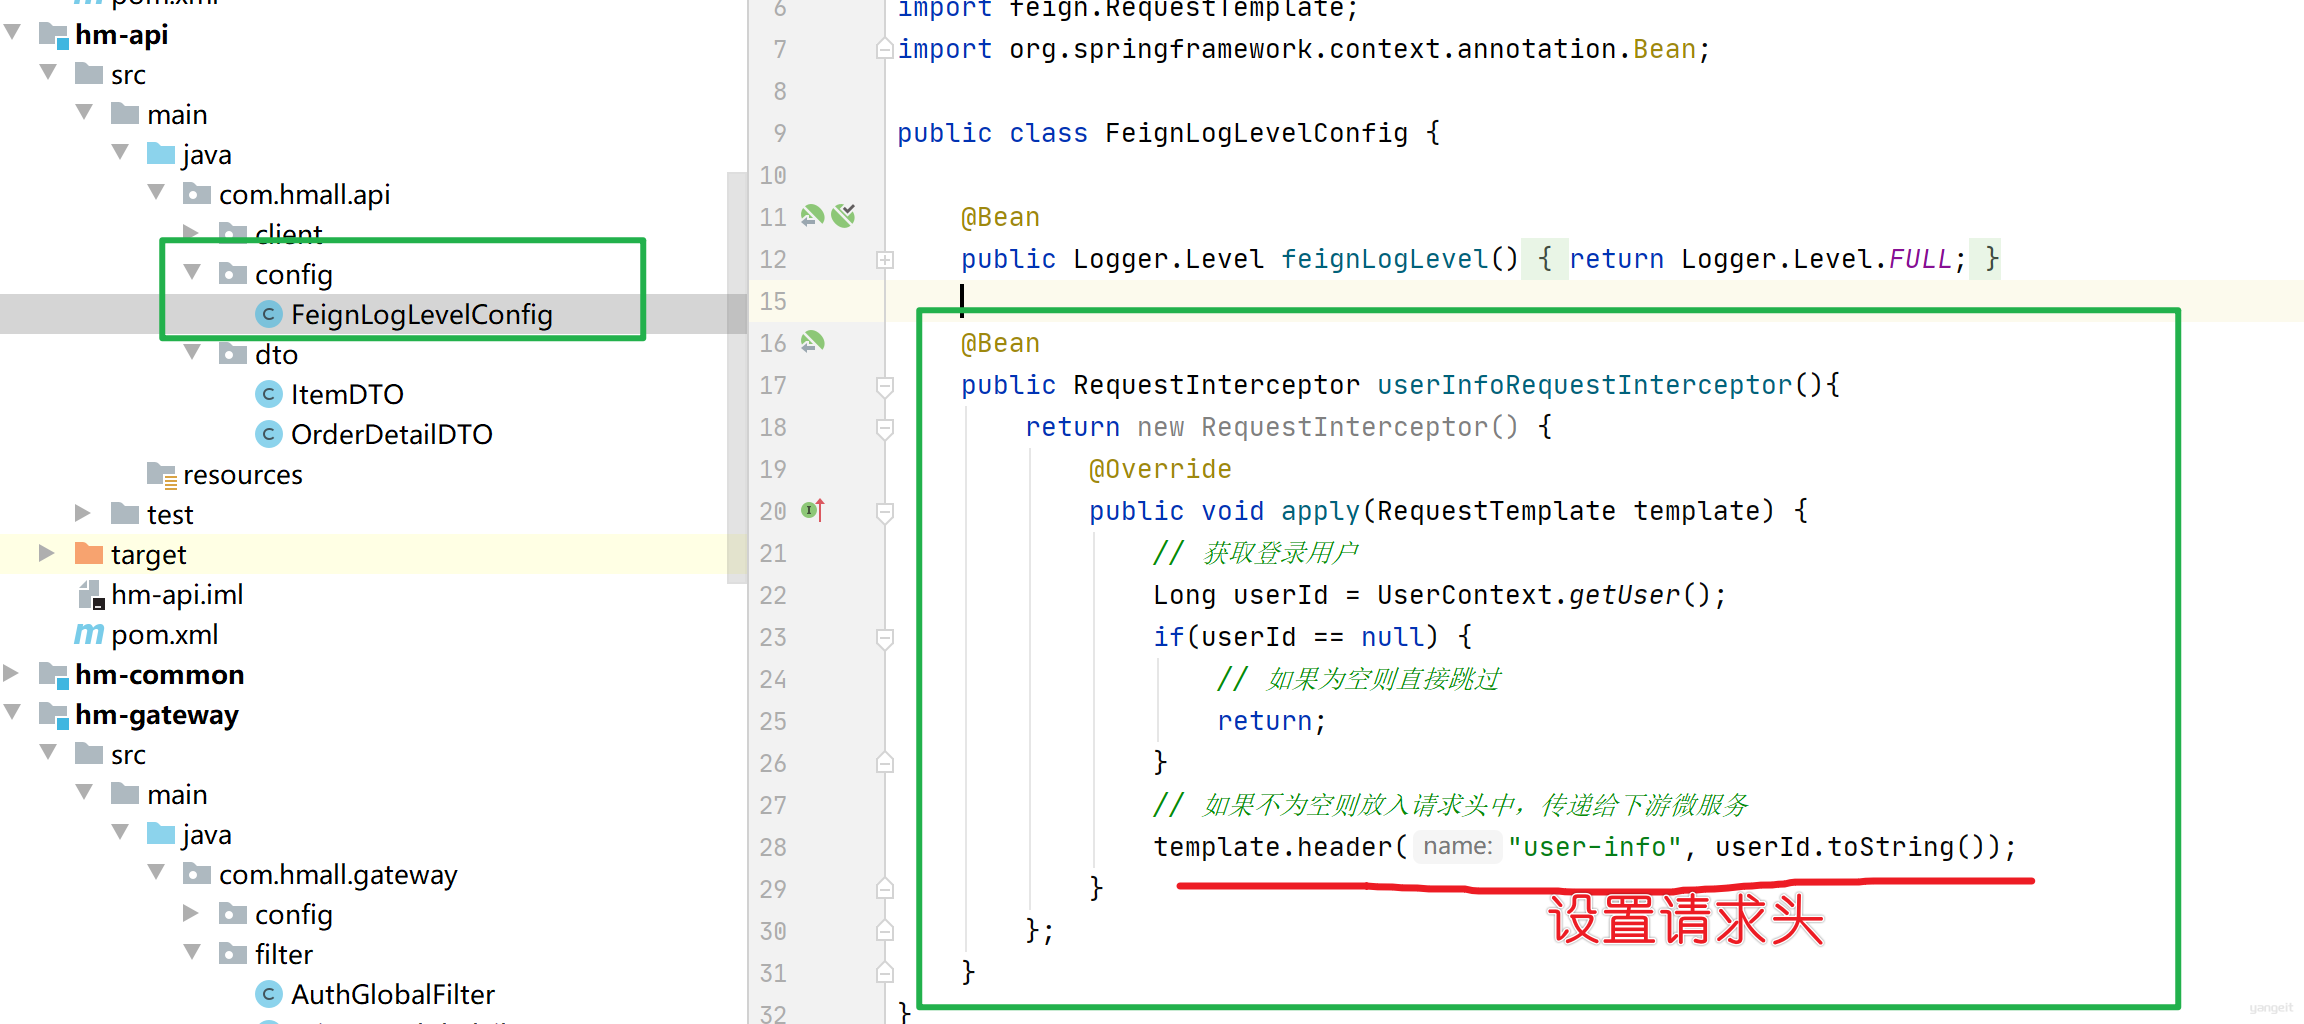Click the iml file icon beside hm-api.iml
This screenshot has height=1024, width=2304.
click(91, 595)
